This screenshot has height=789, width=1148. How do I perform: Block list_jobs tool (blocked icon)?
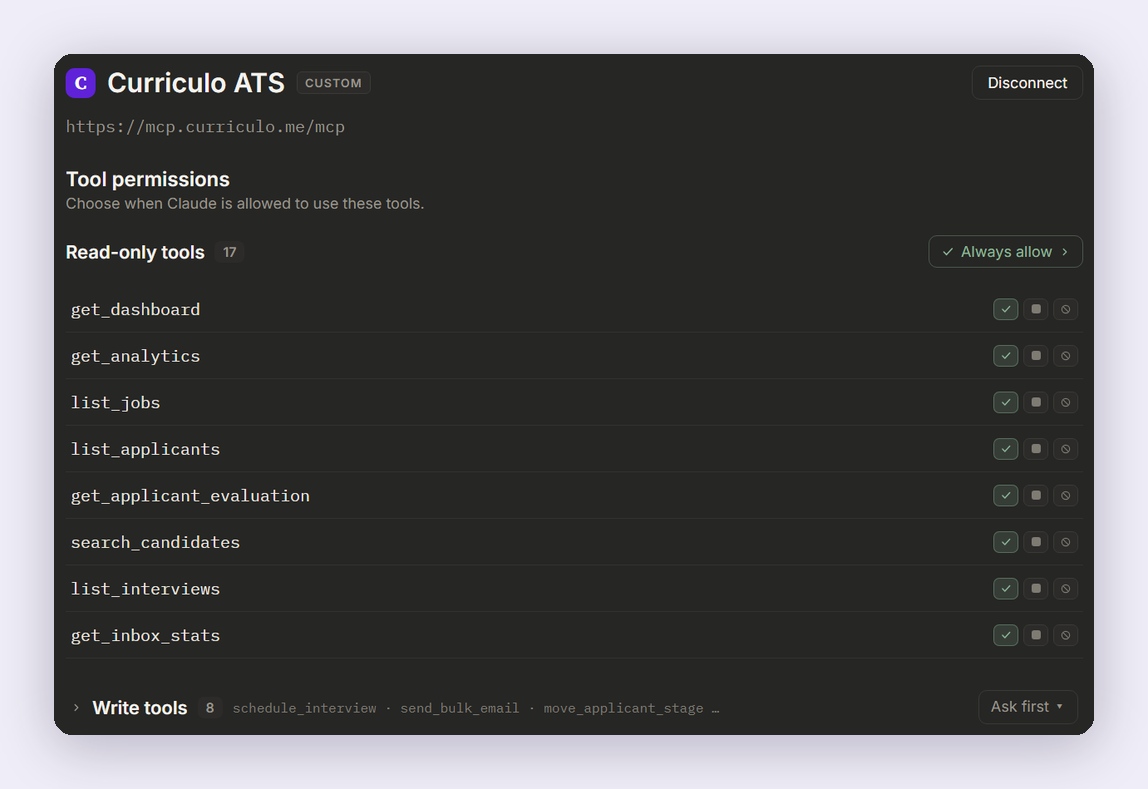(1065, 402)
